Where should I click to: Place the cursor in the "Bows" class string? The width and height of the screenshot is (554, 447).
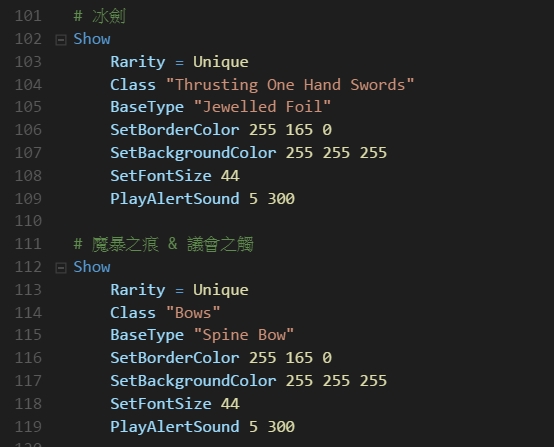193,313
